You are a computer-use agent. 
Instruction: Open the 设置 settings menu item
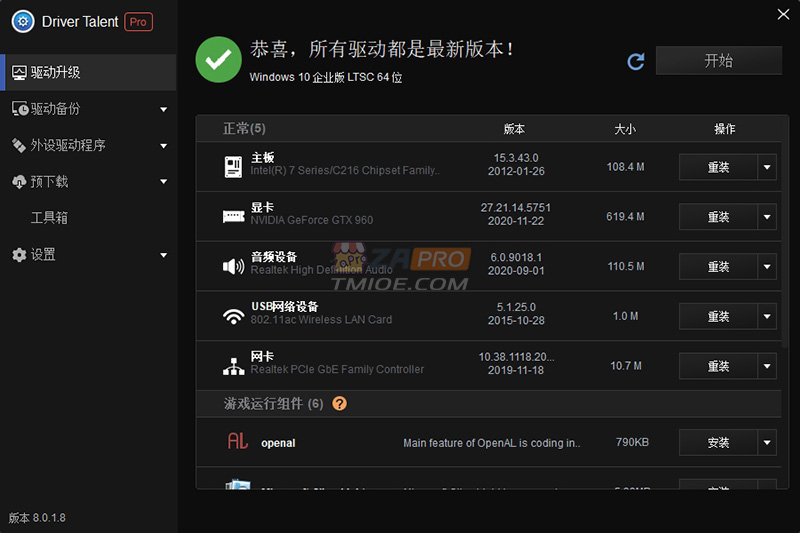point(88,255)
